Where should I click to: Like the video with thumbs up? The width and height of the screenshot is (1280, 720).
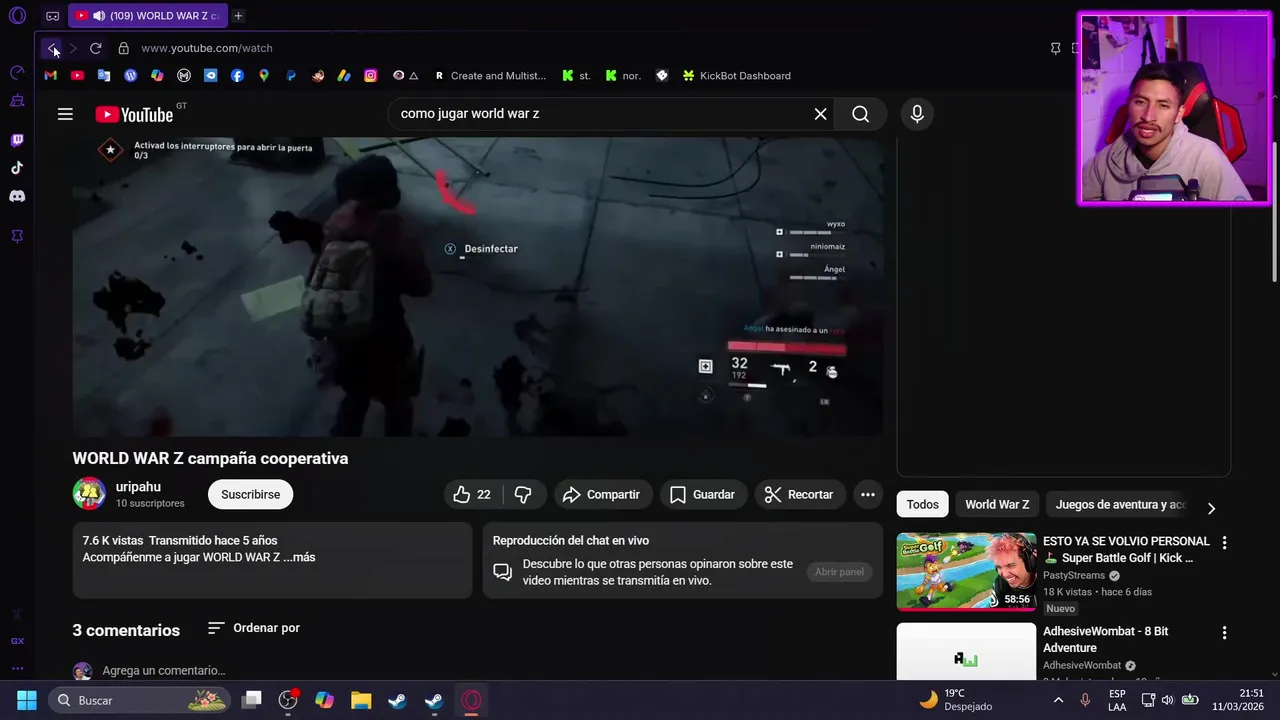472,494
